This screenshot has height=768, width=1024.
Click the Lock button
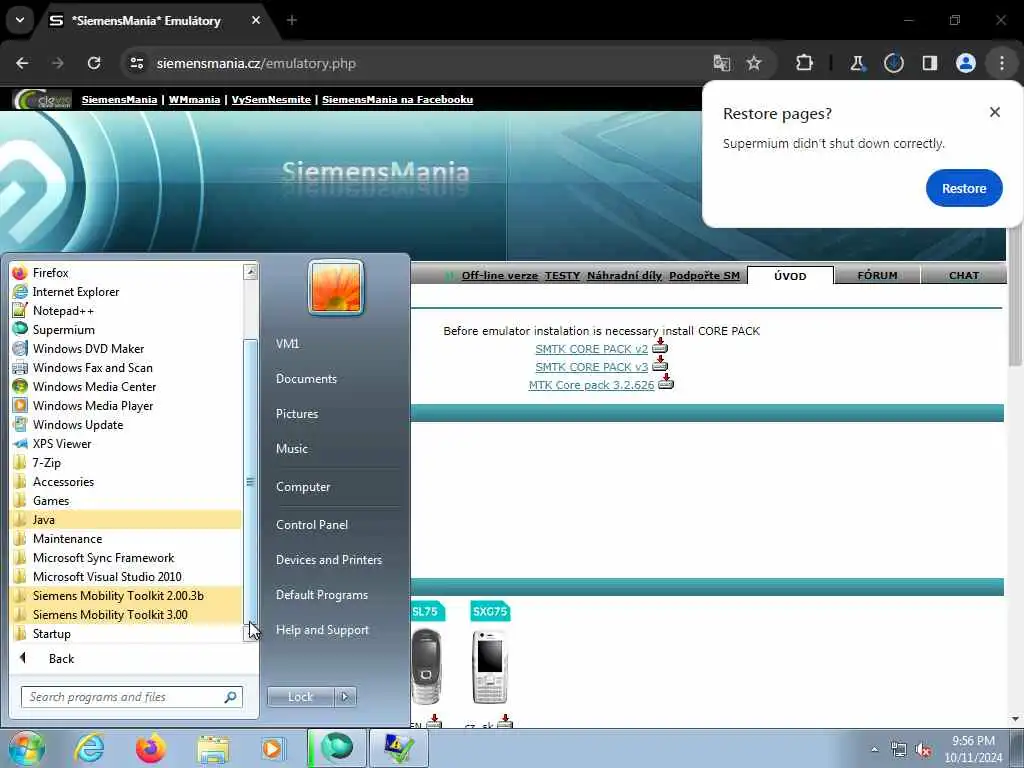[x=300, y=697]
